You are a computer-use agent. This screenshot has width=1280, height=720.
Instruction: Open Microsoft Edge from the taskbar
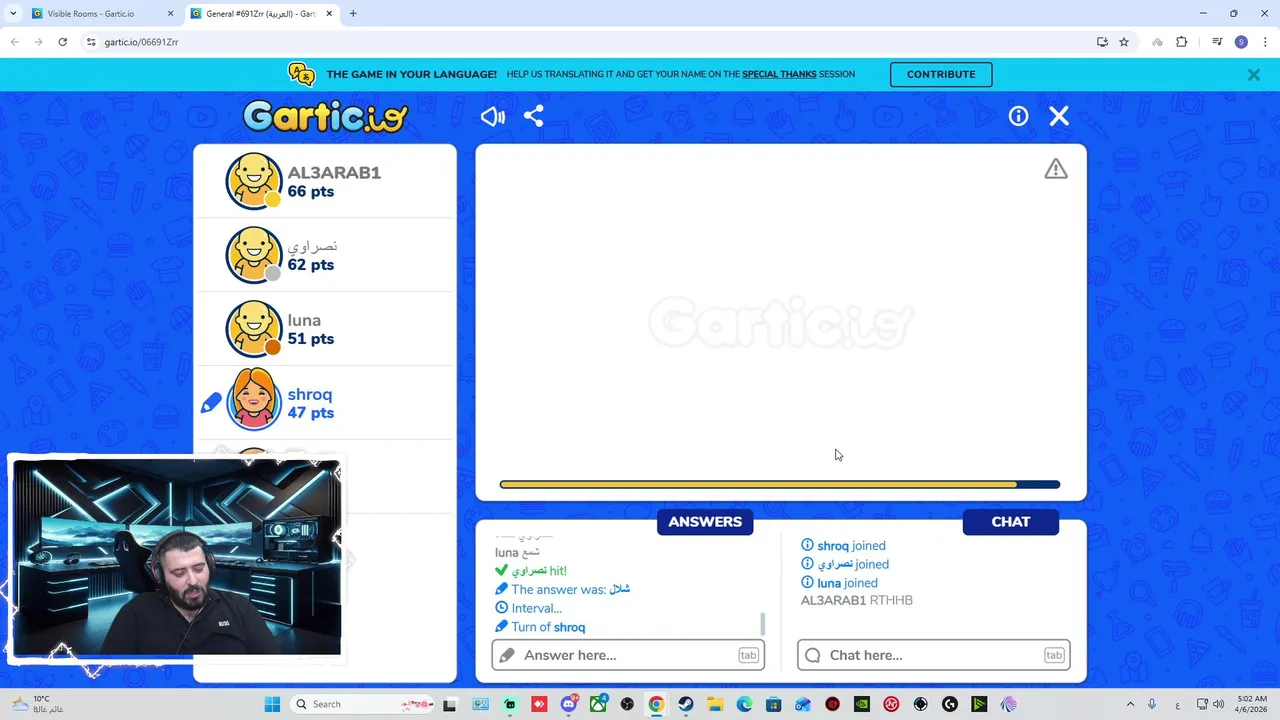click(744, 704)
